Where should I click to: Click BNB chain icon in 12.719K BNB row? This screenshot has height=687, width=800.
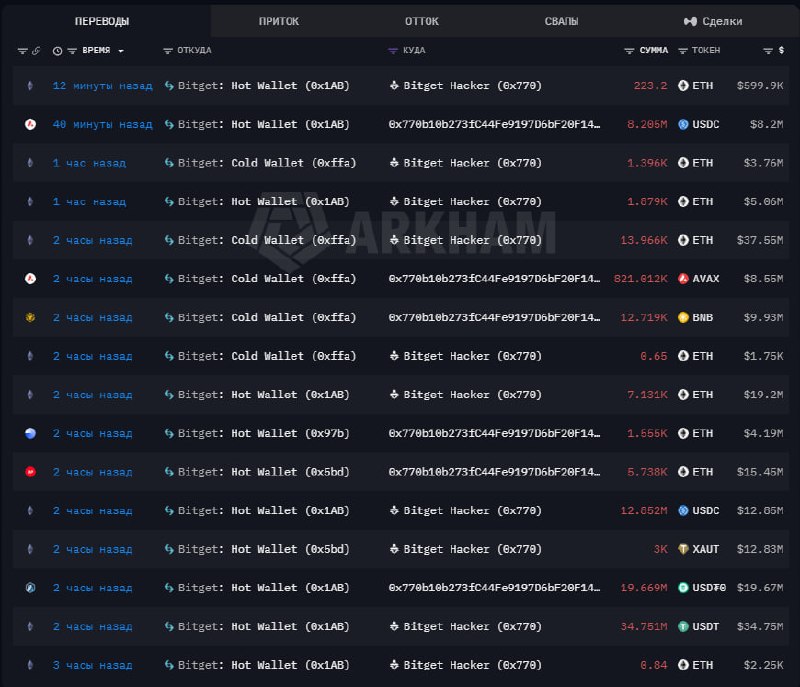[30, 317]
